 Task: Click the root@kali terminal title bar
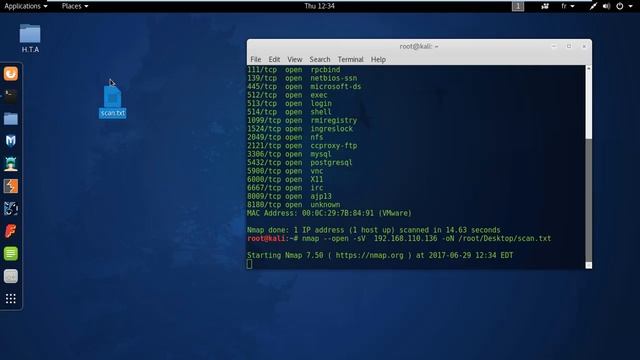pos(419,47)
